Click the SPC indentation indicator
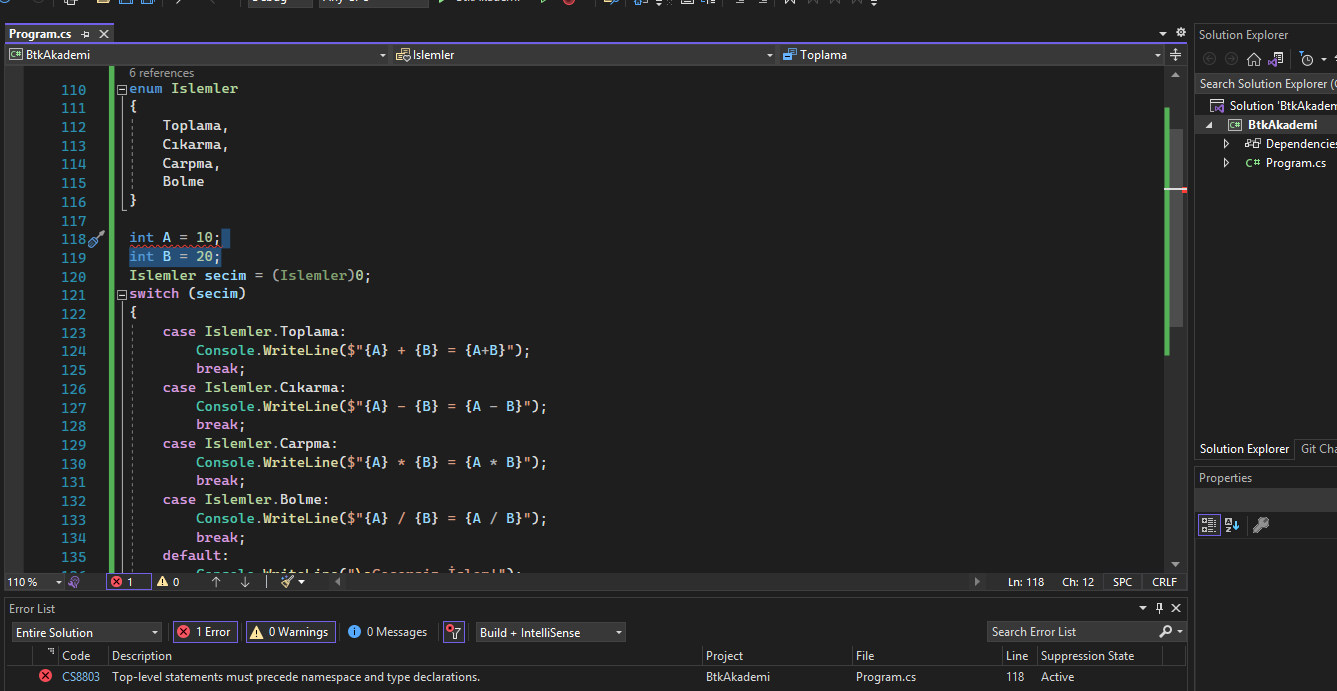The image size is (1337, 691). (x=1122, y=582)
